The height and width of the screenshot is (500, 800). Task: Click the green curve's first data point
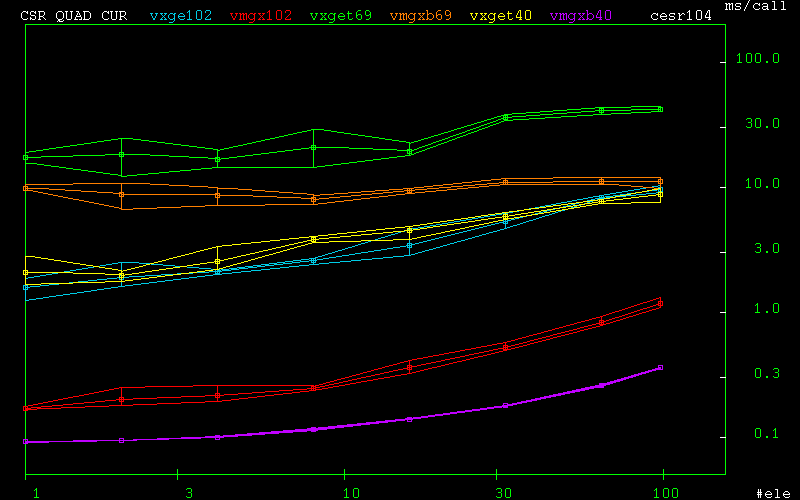pos(26,158)
